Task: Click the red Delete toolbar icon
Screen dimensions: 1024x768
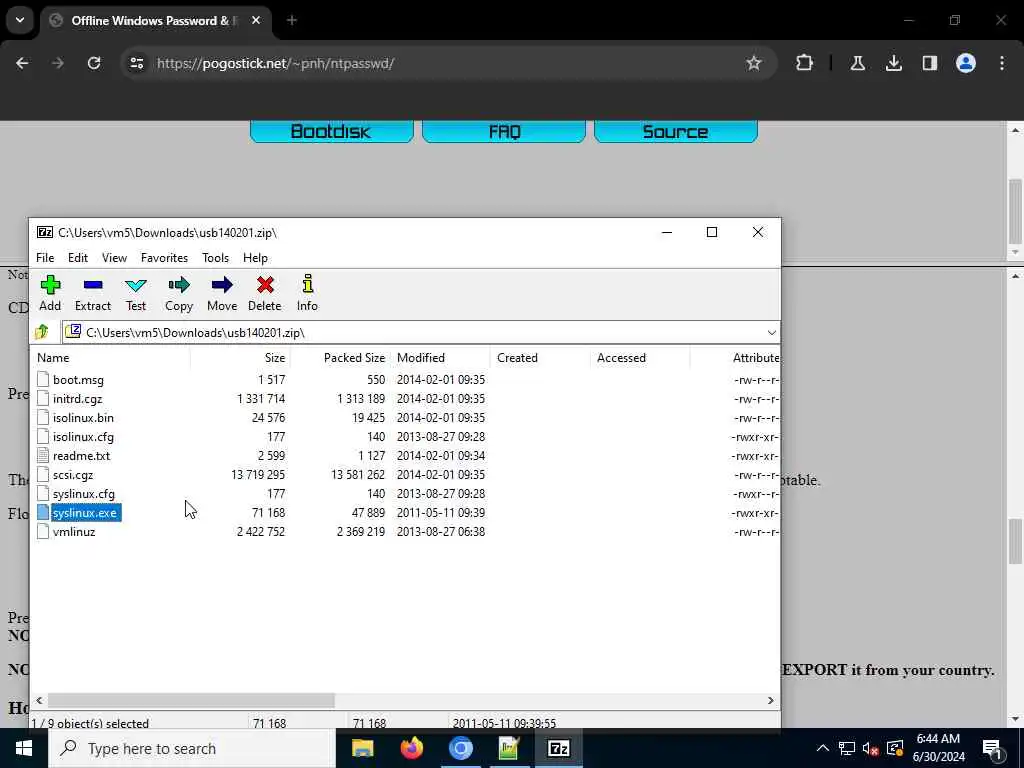Action: pyautogui.click(x=264, y=293)
